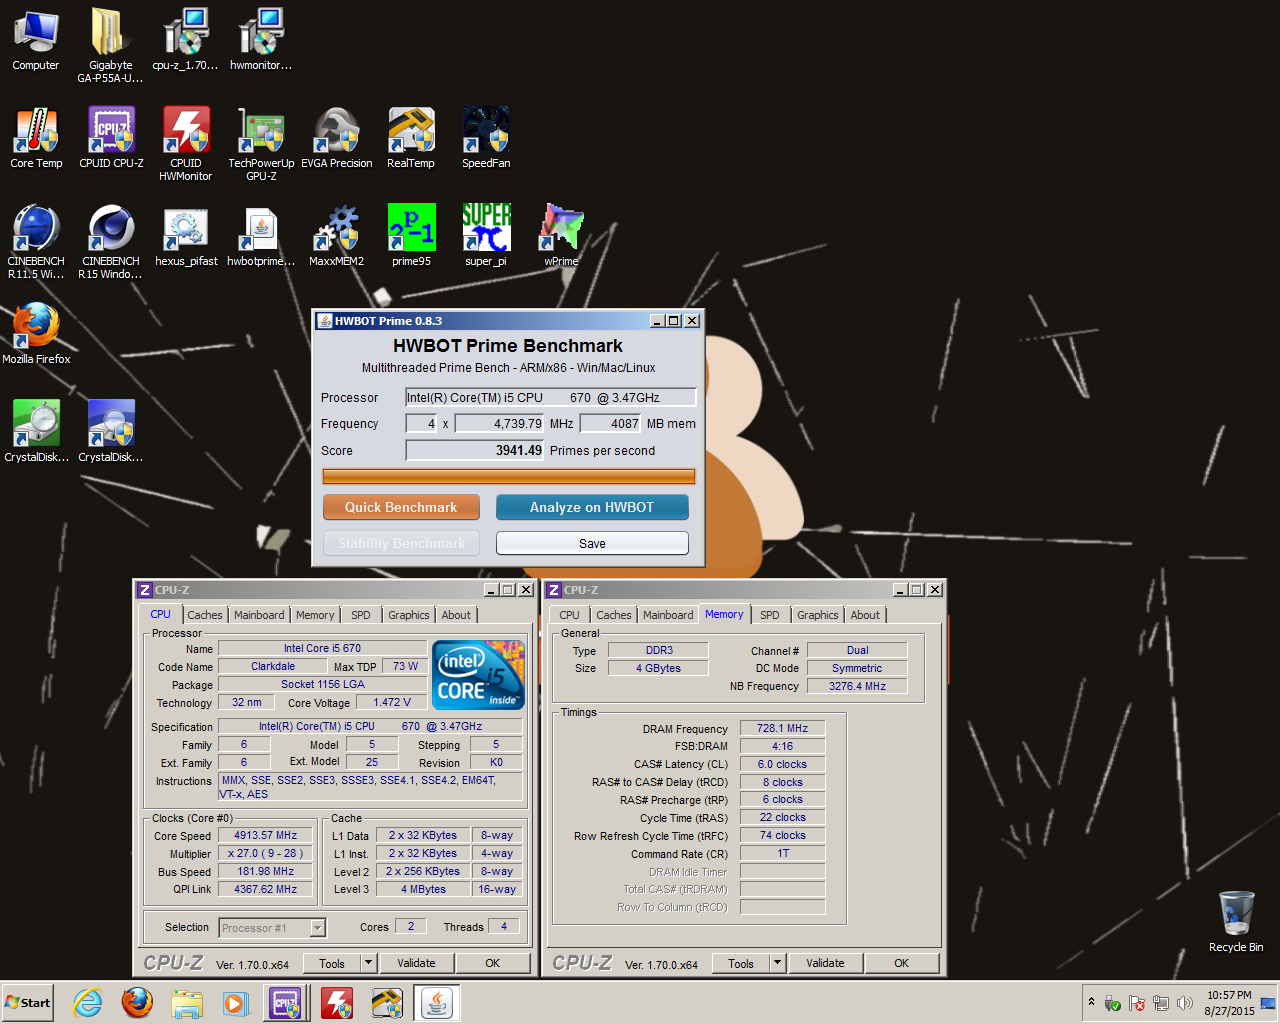Open the CINEBENCH R15 shortcut
1280x1024 pixels.
111,241
